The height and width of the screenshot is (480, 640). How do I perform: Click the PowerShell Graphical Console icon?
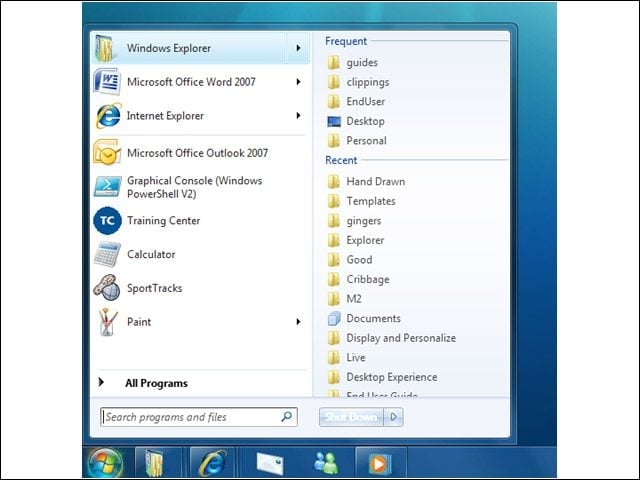pos(107,187)
